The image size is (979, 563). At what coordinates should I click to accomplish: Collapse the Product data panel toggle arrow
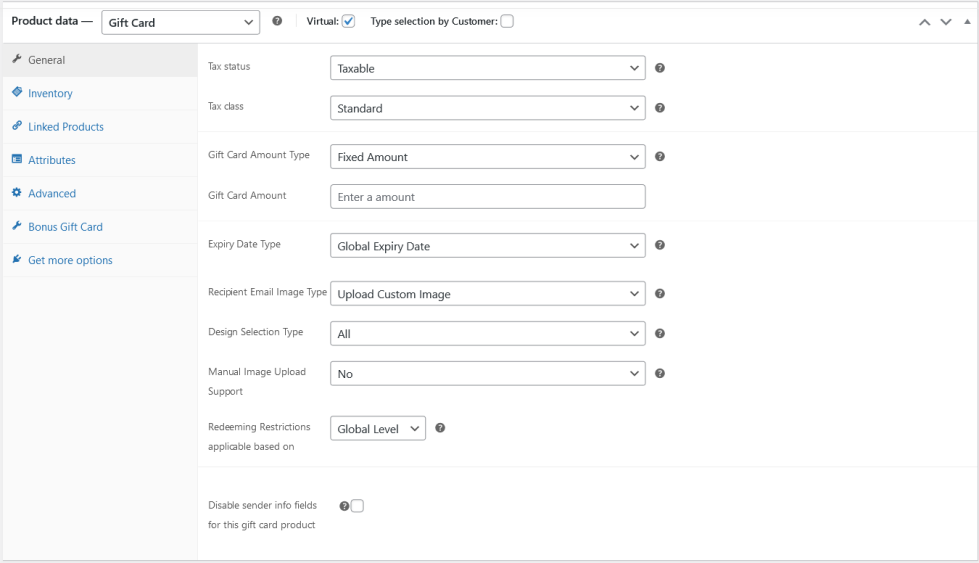click(x=965, y=23)
